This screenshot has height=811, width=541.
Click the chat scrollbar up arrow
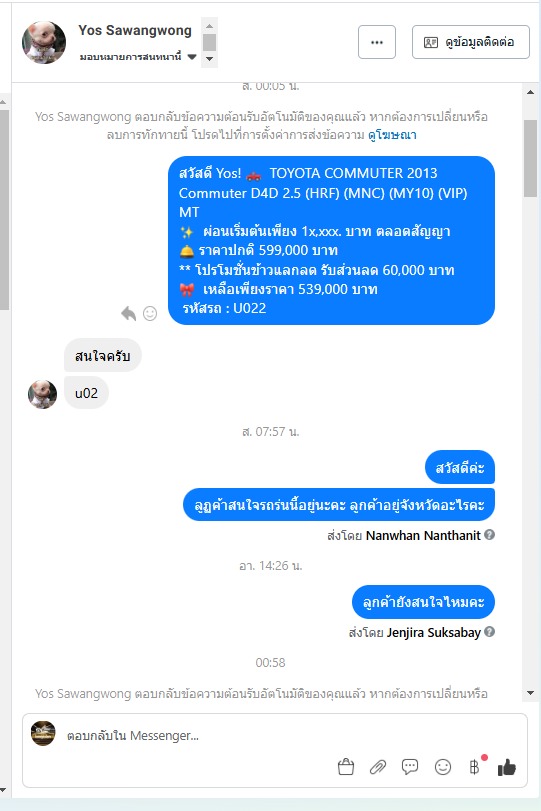(x=531, y=92)
